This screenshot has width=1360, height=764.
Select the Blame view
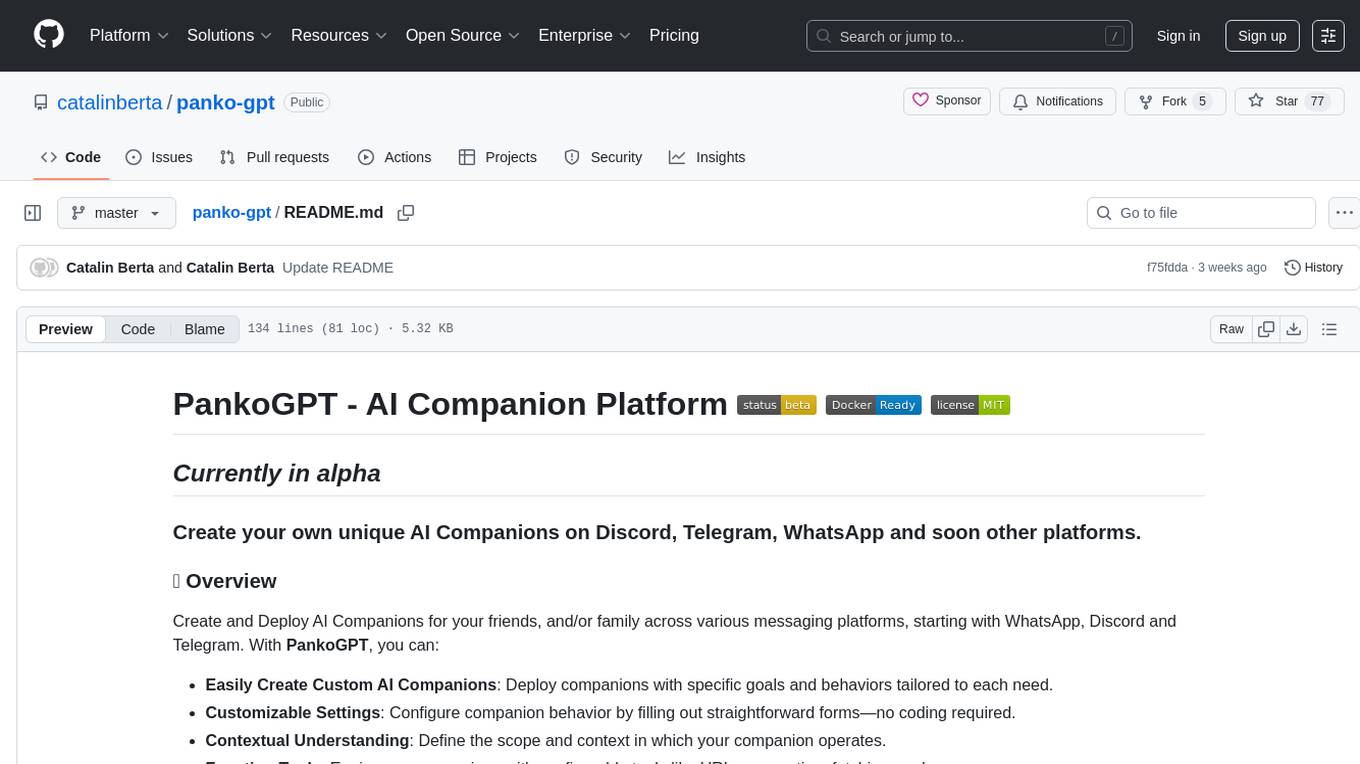pos(205,329)
